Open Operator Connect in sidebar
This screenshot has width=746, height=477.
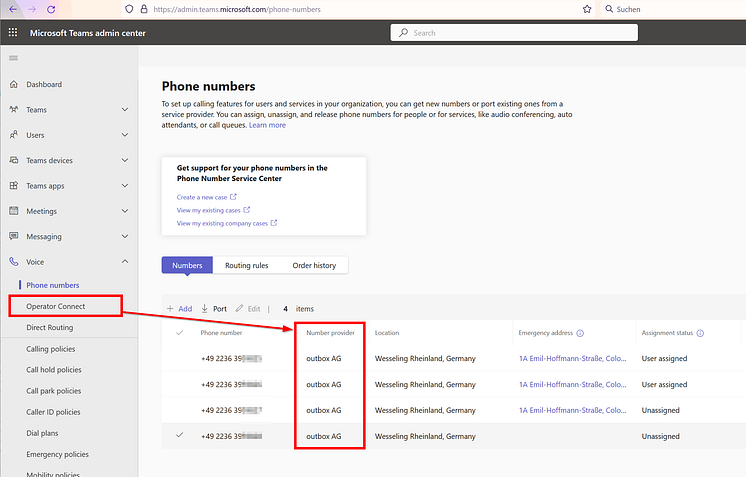coord(56,306)
